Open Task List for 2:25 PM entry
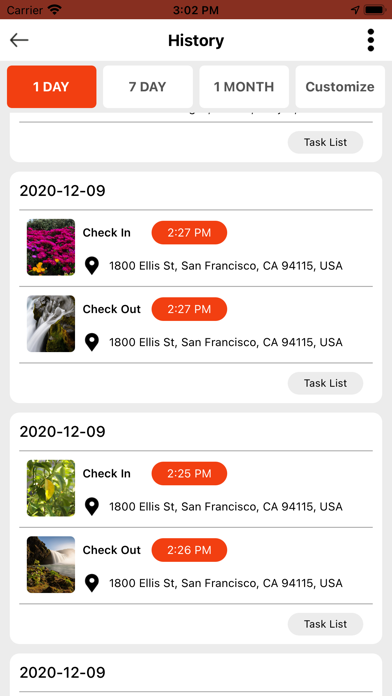Screen dimensions: 392x696 [325, 624]
